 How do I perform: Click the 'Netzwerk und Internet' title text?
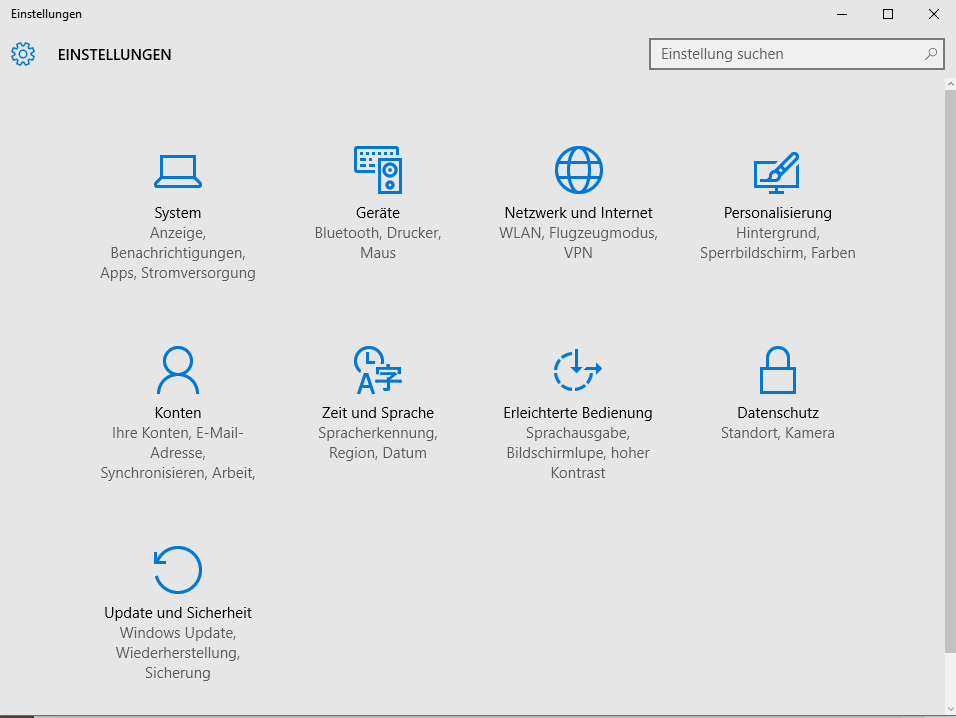(x=578, y=213)
